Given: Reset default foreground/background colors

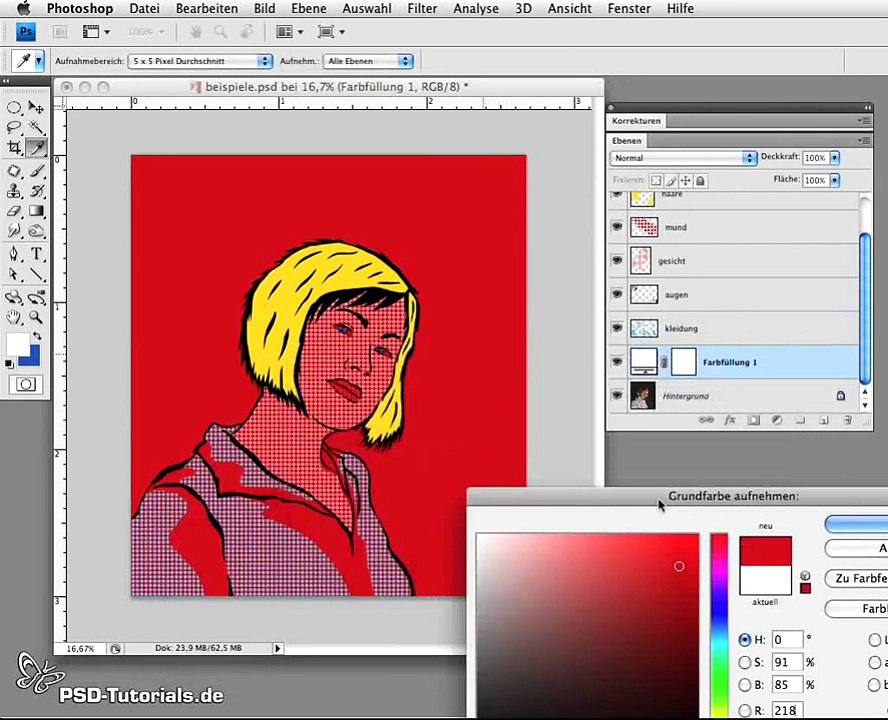Looking at the screenshot, I should click(9, 364).
